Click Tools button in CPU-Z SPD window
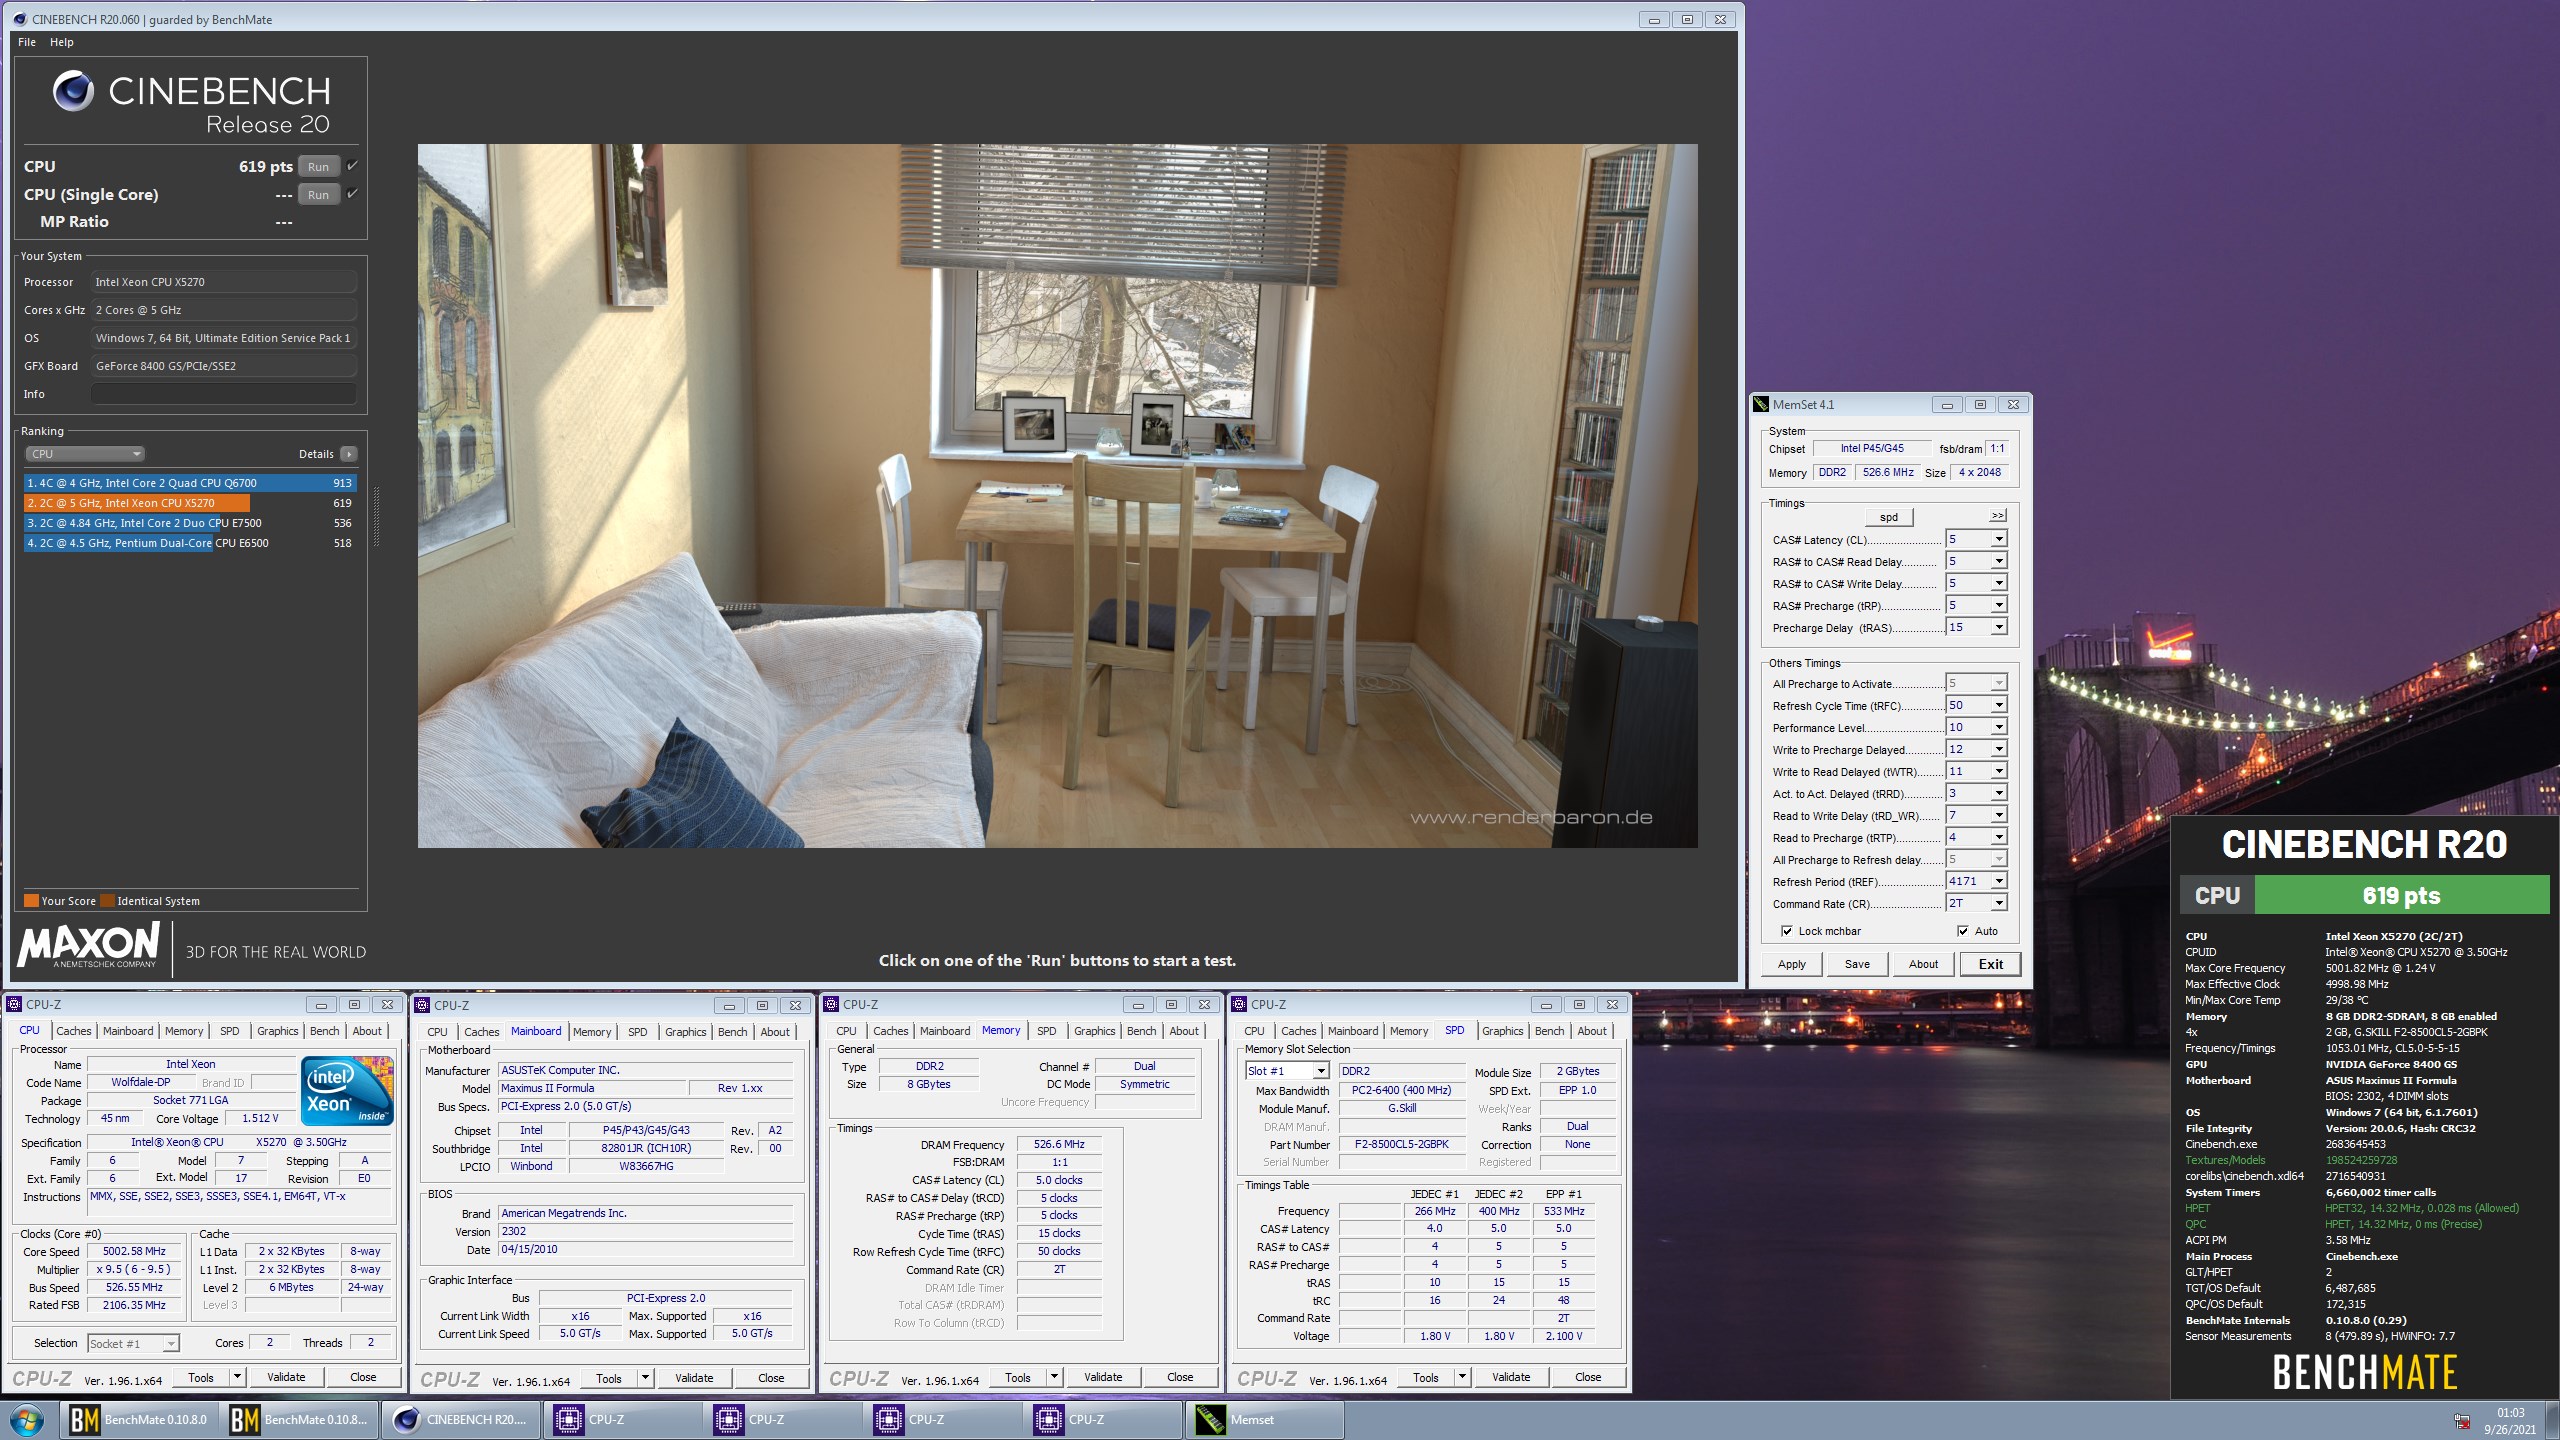The height and width of the screenshot is (1440, 2560). click(1426, 1377)
